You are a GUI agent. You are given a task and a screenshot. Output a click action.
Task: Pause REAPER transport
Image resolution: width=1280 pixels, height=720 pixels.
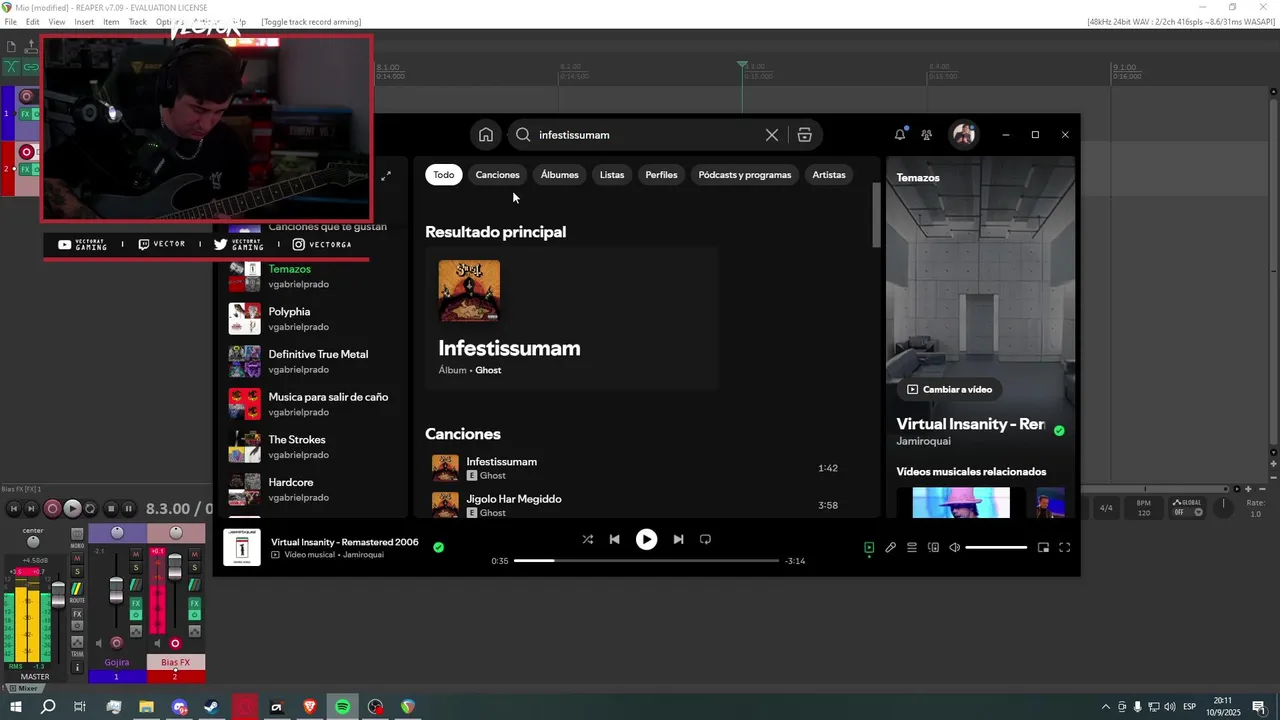128,509
